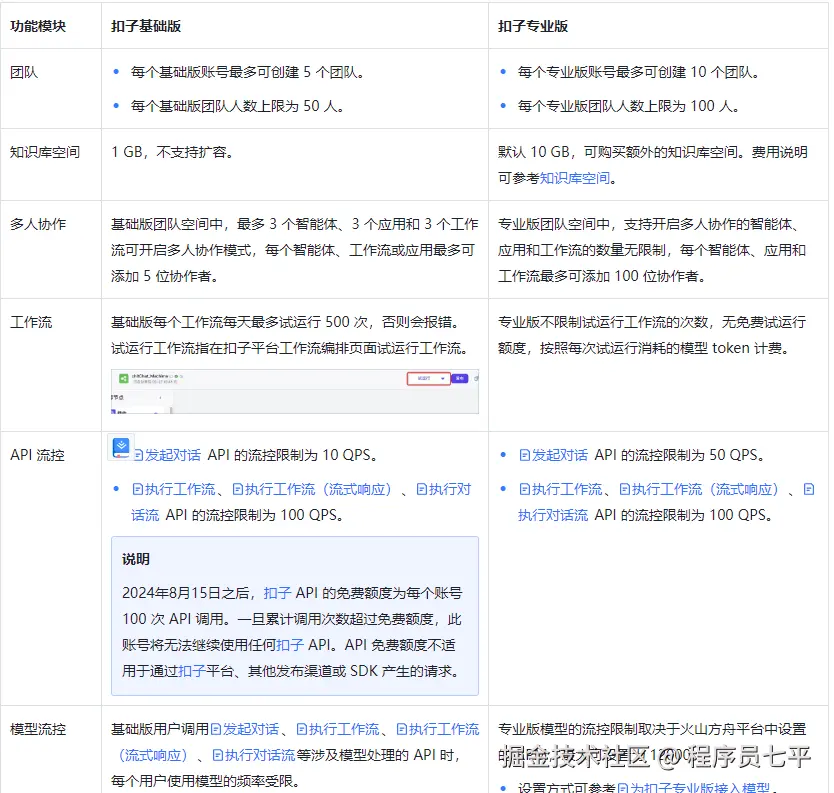Select the 团队 row label
This screenshot has height=793, width=834.
coord(24,72)
